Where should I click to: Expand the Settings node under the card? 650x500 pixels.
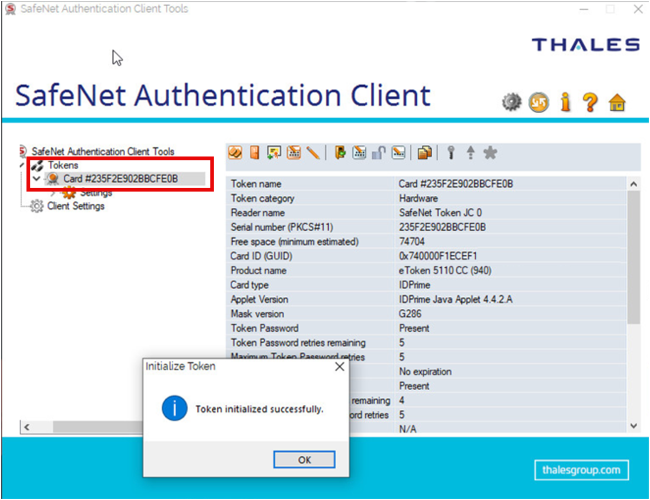click(53, 193)
